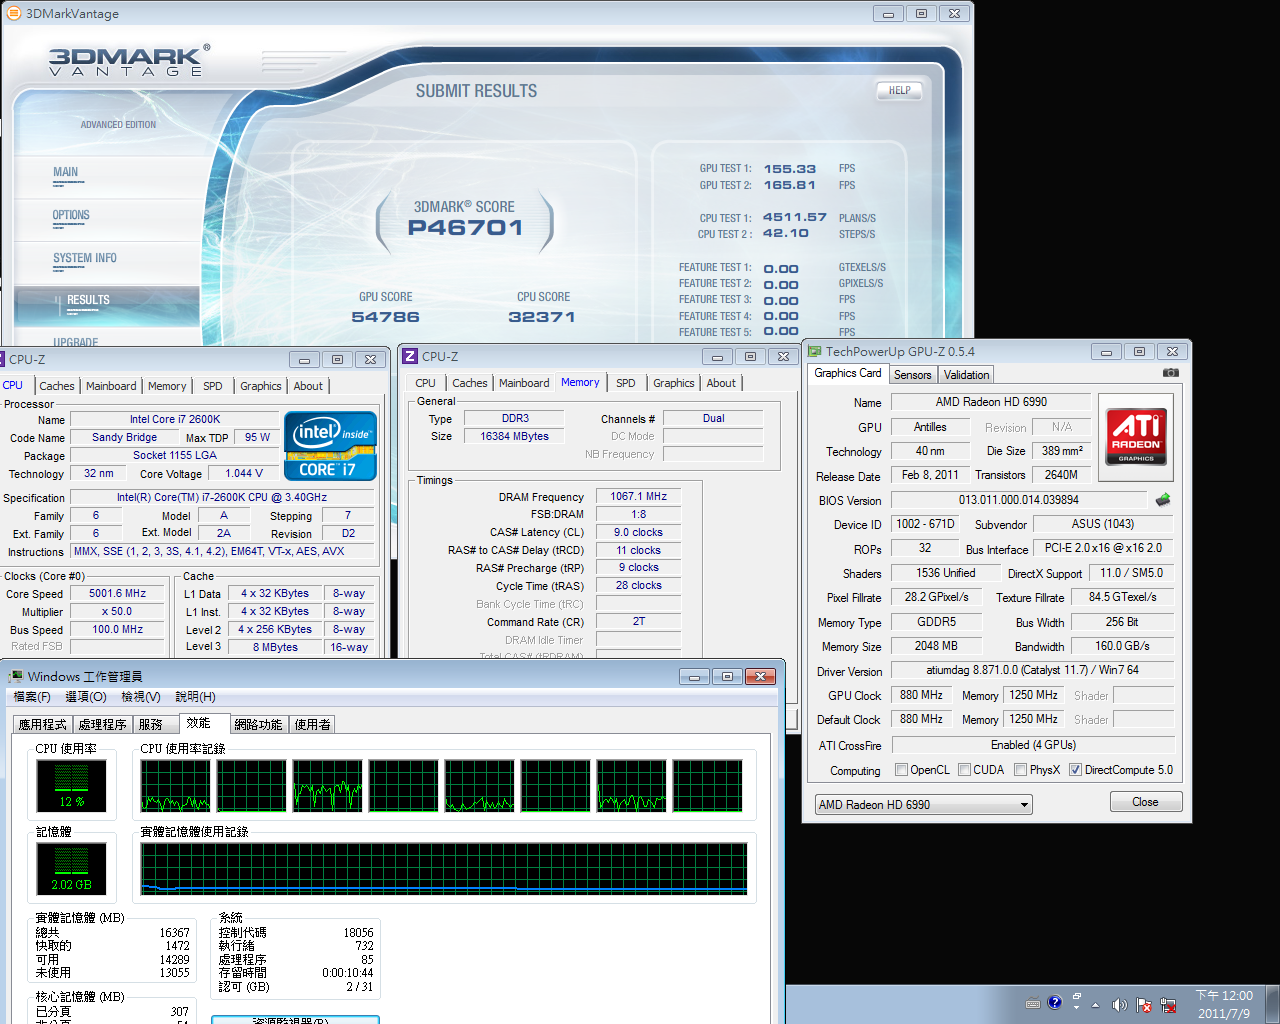Minimize the 3DMarkVantage window
Screen dimensions: 1280x1024
(888, 13)
